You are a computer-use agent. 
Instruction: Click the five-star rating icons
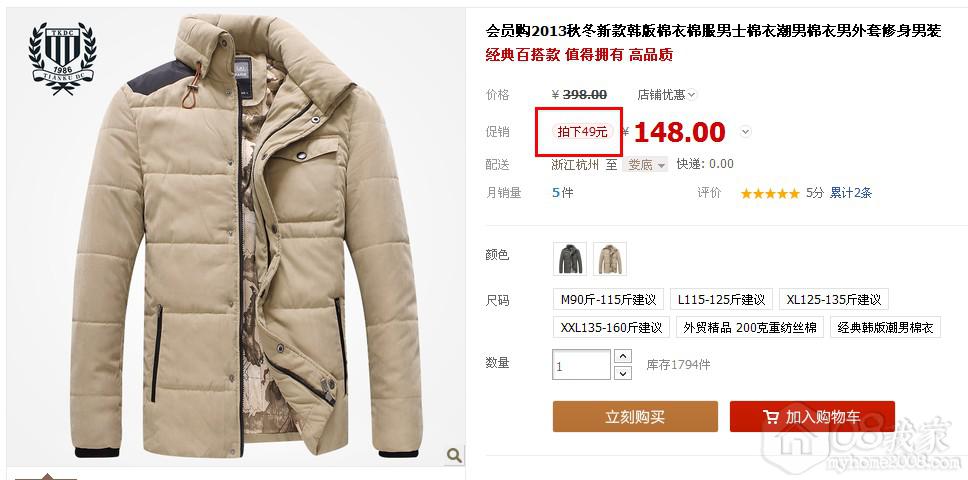(x=770, y=194)
